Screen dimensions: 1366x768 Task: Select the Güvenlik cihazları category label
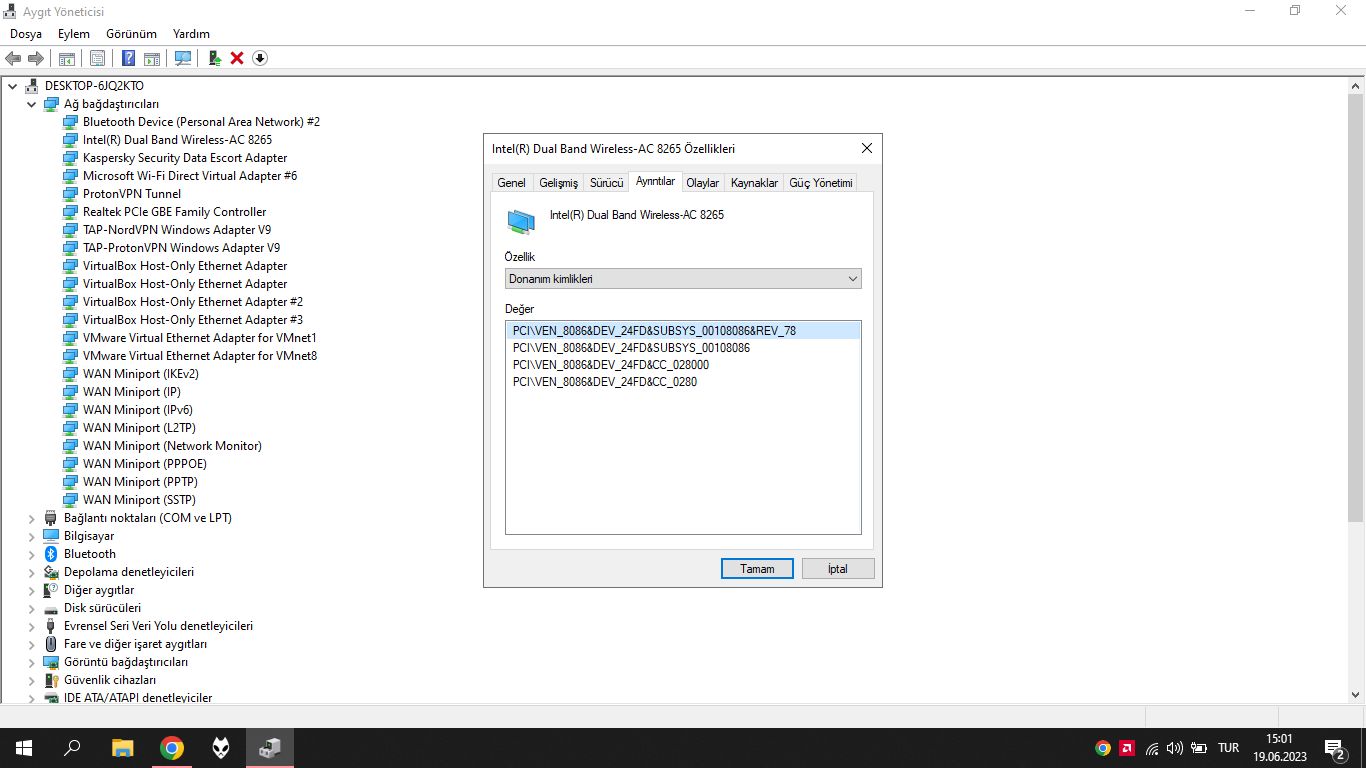pyautogui.click(x=110, y=680)
